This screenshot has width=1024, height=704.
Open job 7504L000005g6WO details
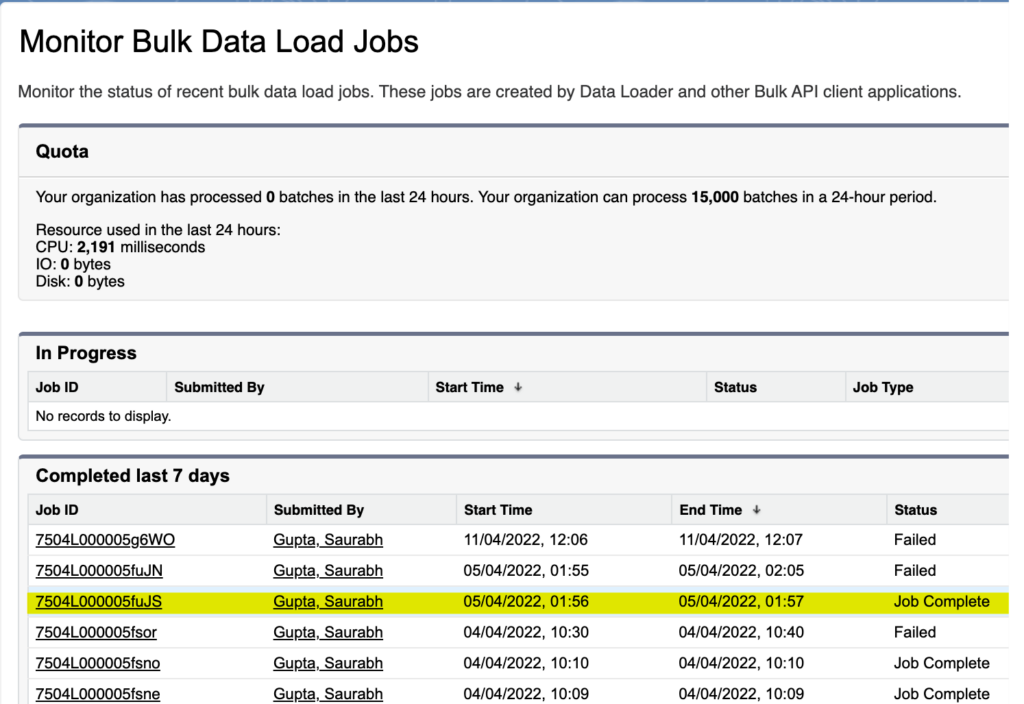tap(105, 540)
